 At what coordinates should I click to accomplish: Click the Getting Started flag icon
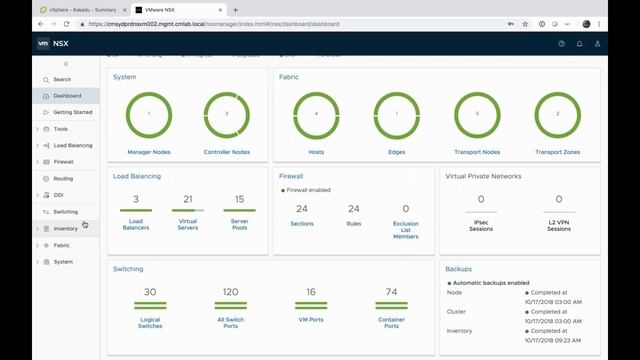[46, 112]
